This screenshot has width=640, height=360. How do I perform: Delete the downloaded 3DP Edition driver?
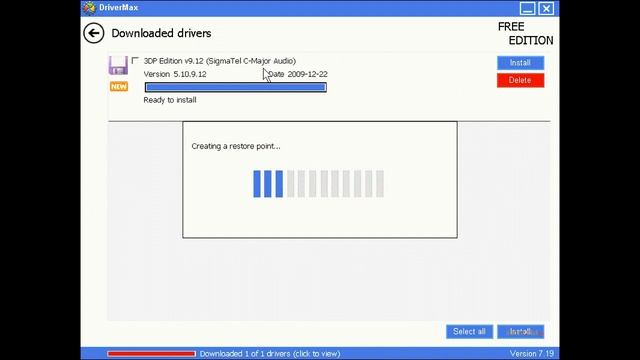click(520, 80)
